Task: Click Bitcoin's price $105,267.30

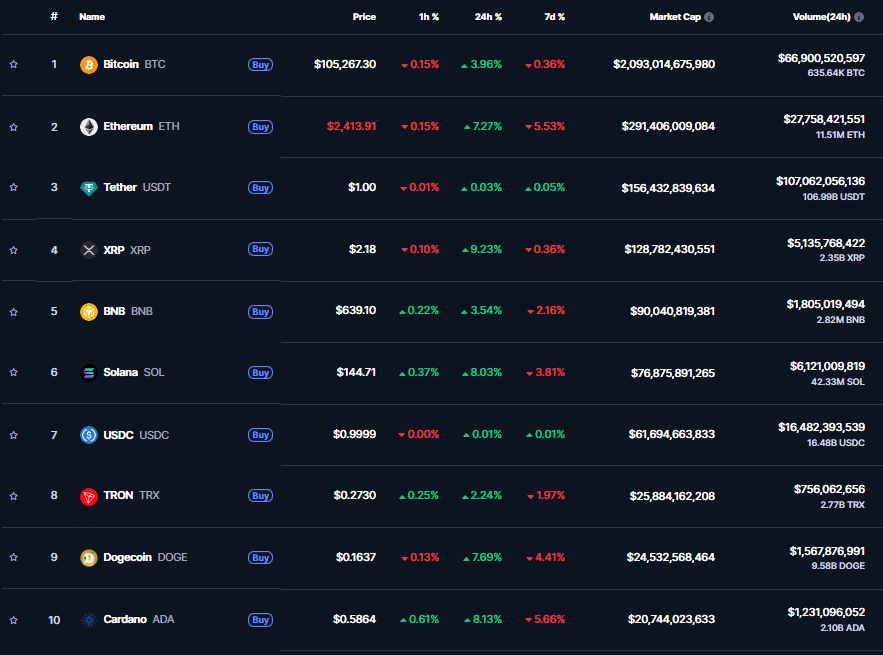Action: point(345,64)
